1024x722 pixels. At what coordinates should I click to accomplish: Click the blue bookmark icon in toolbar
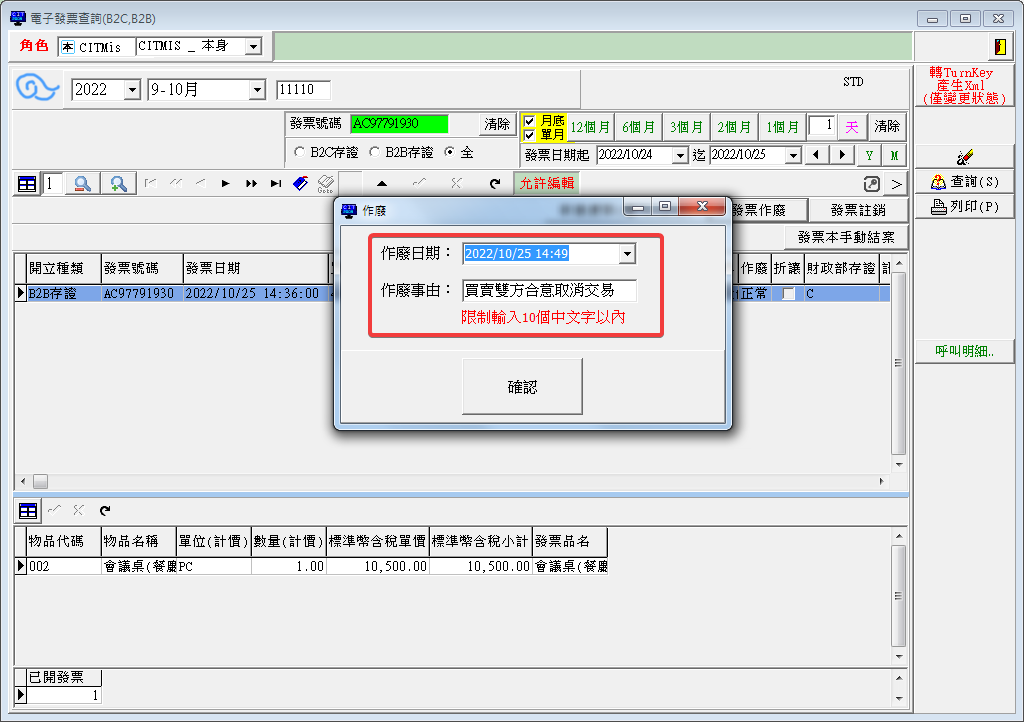[300, 183]
